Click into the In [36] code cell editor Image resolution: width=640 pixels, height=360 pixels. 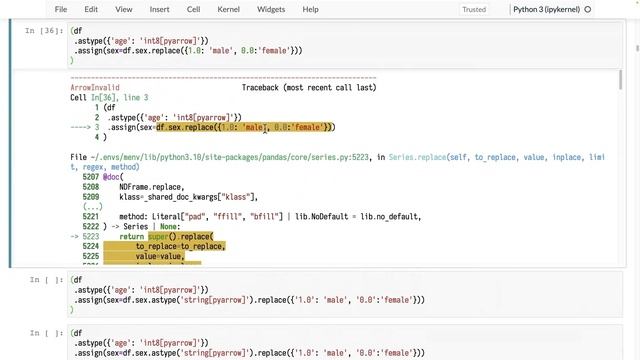pos(345,45)
